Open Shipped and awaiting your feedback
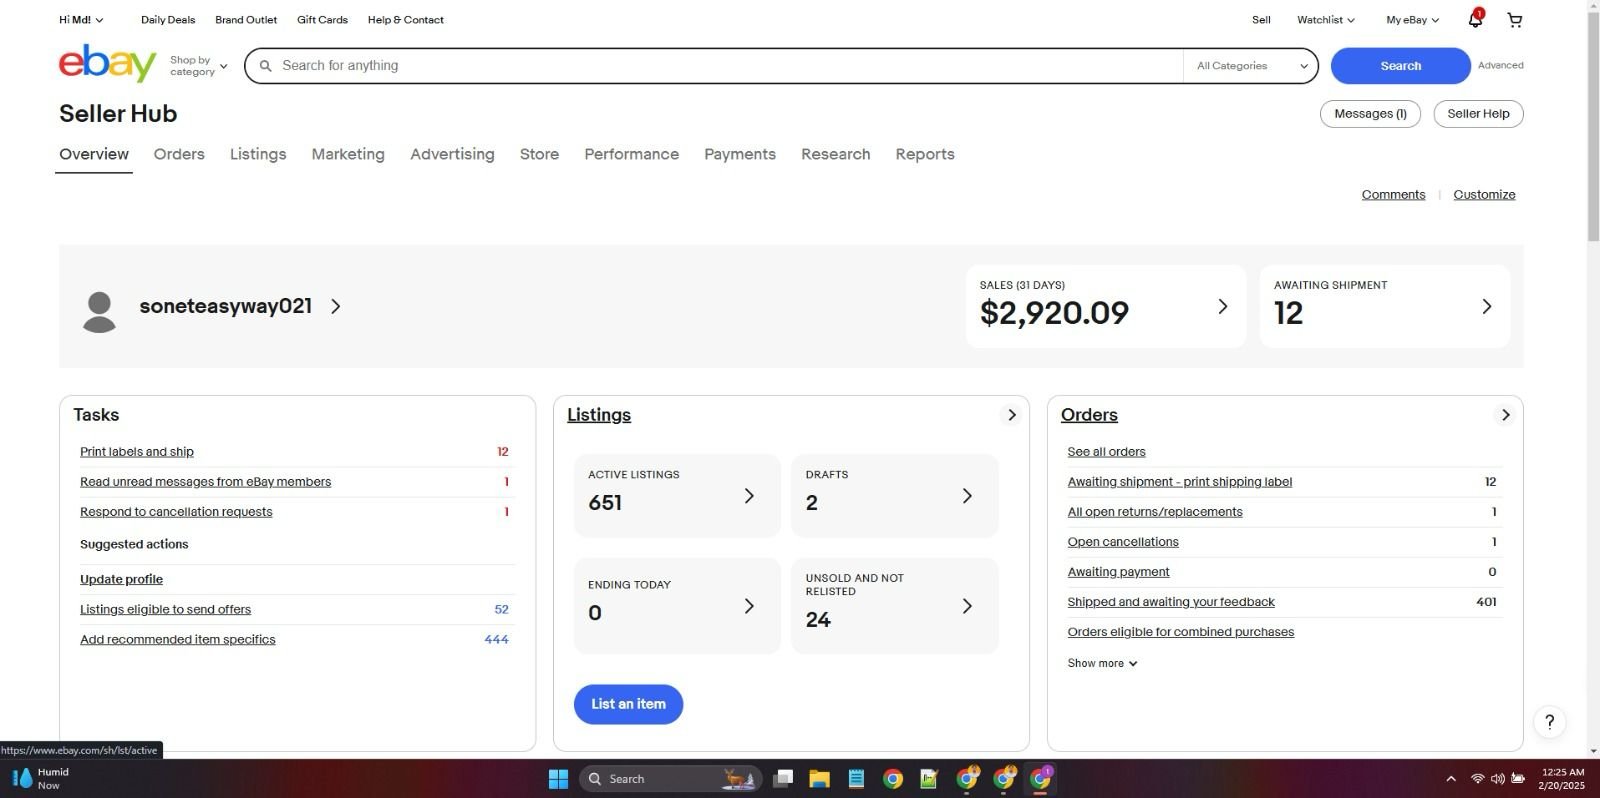This screenshot has width=1600, height=798. click(1171, 602)
